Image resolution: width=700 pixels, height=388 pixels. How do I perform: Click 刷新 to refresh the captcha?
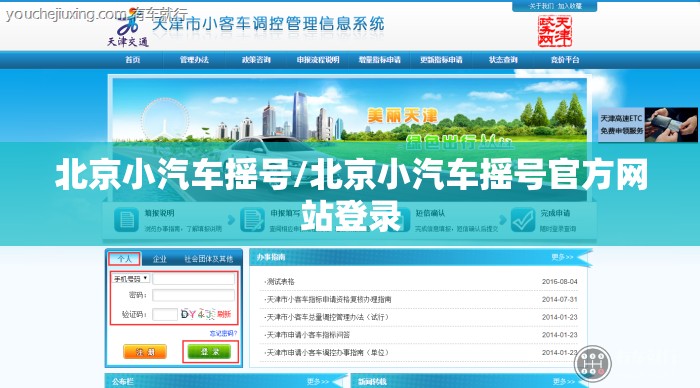(224, 314)
